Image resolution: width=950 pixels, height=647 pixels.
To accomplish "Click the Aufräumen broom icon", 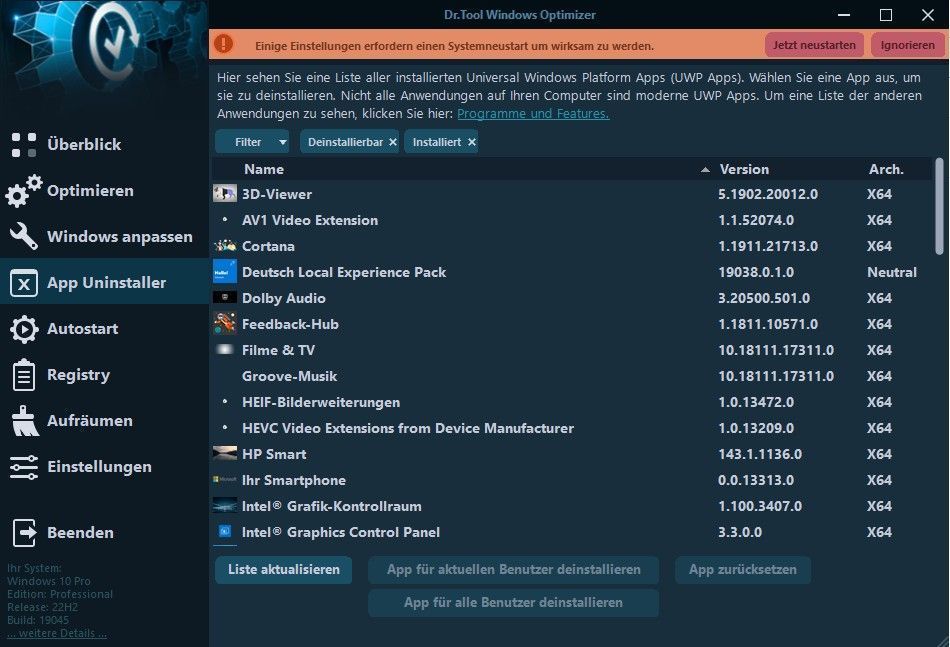I will (x=24, y=421).
